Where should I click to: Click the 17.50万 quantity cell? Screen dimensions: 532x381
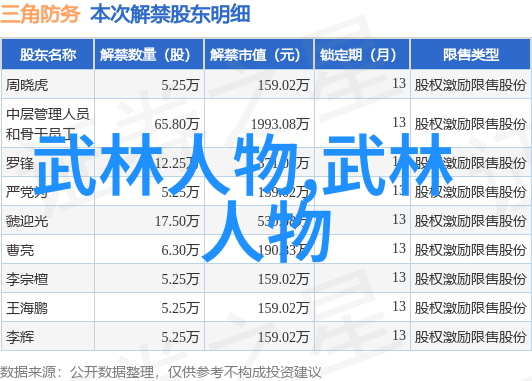click(149, 221)
